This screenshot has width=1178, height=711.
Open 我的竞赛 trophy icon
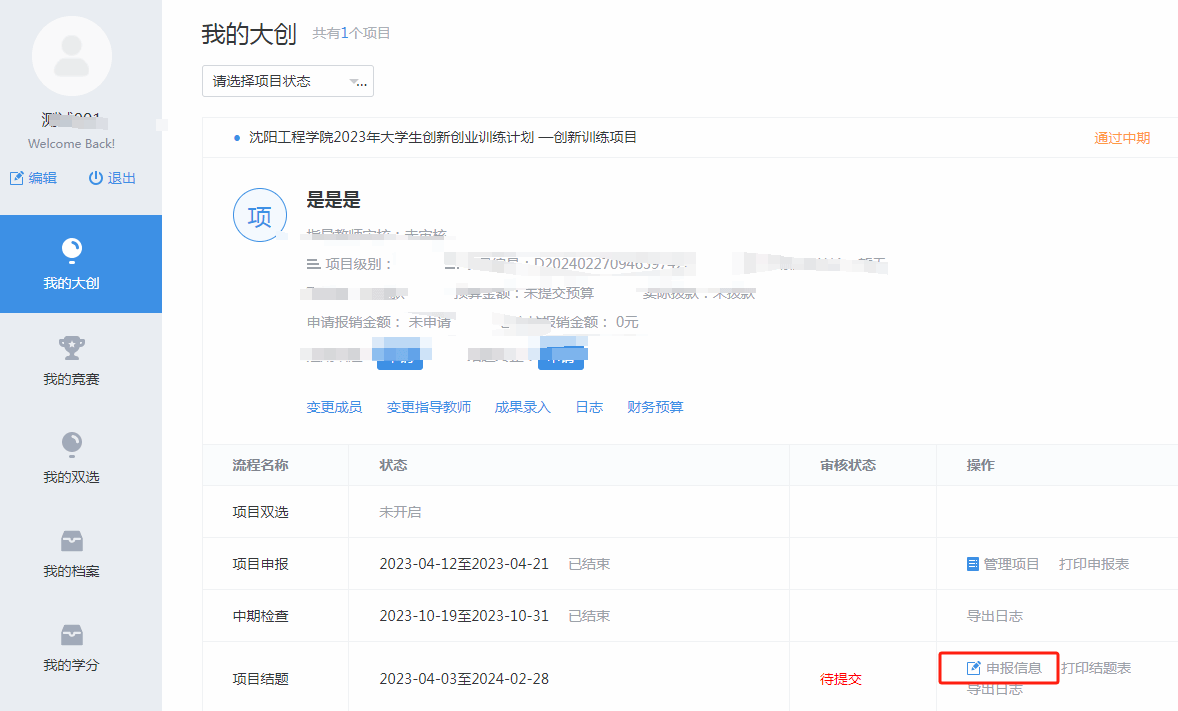(x=71, y=347)
